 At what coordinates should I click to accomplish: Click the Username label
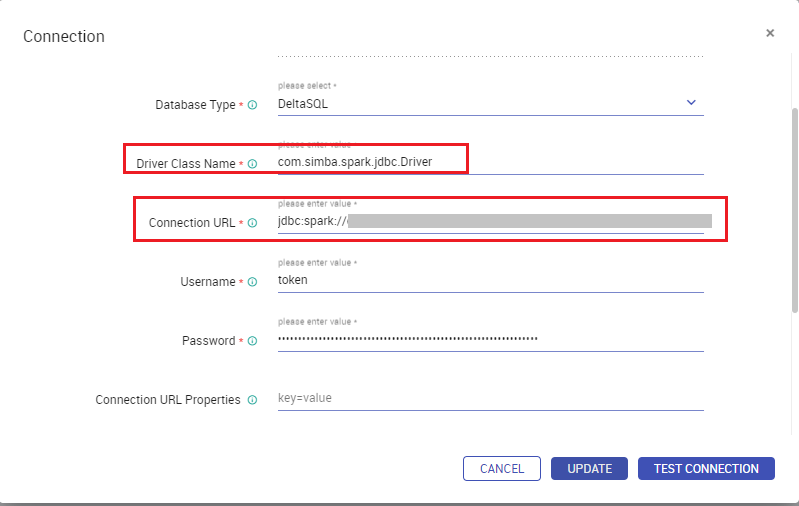click(207, 282)
